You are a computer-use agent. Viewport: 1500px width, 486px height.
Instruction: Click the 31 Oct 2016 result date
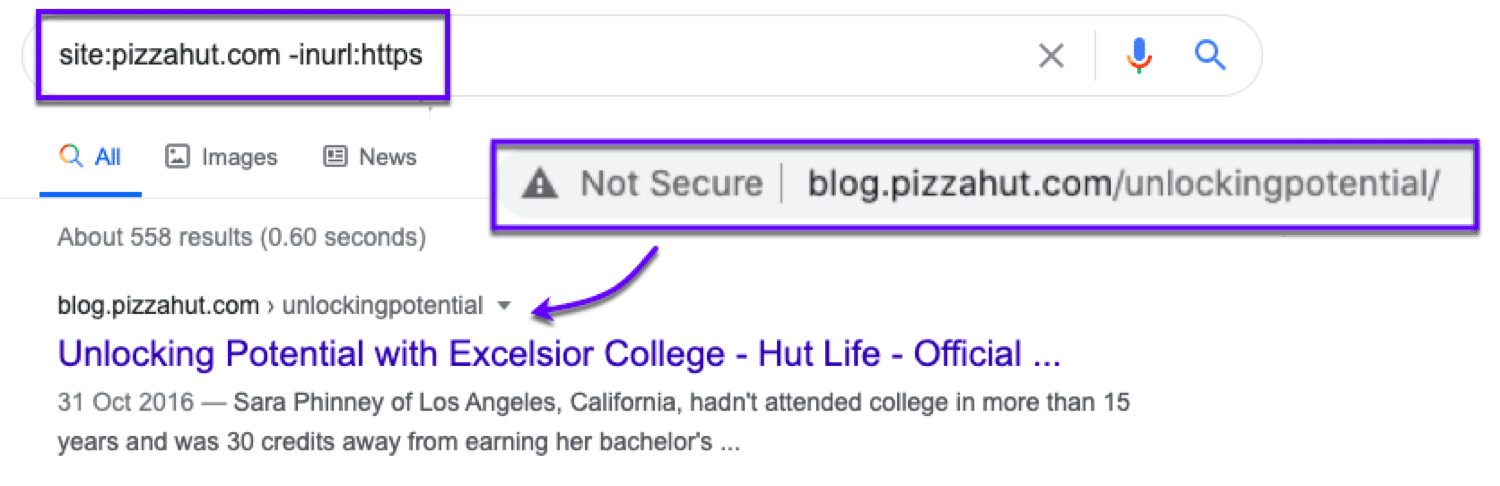(124, 404)
